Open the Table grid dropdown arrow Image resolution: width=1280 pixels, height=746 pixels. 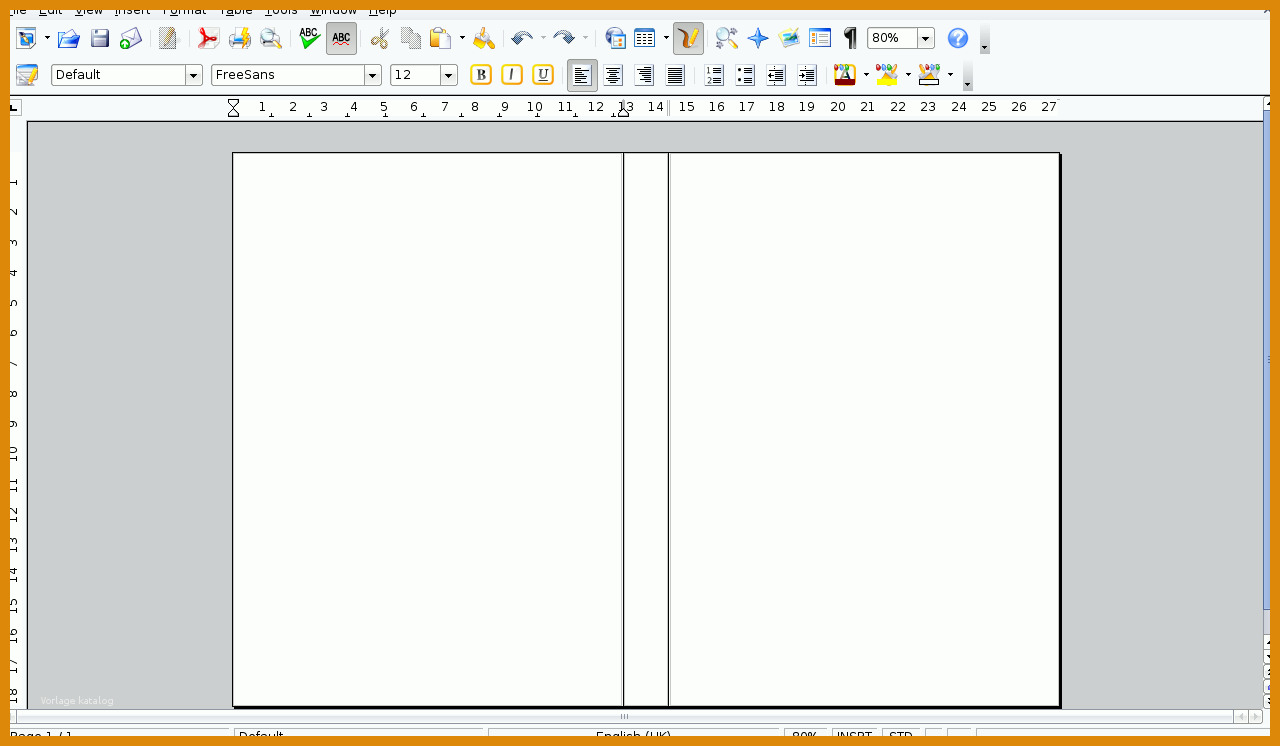666,38
